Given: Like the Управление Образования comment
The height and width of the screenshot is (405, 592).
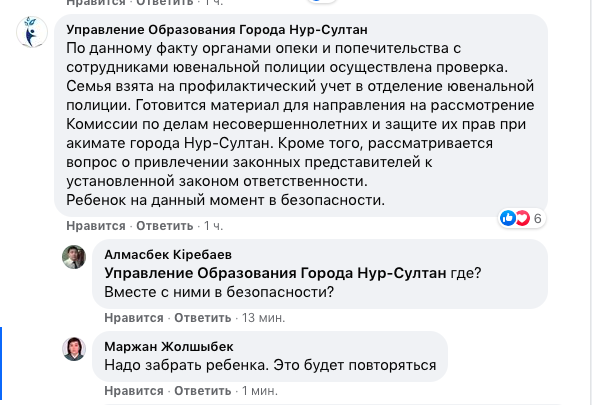Looking at the screenshot, I should pyautogui.click(x=96, y=226).
